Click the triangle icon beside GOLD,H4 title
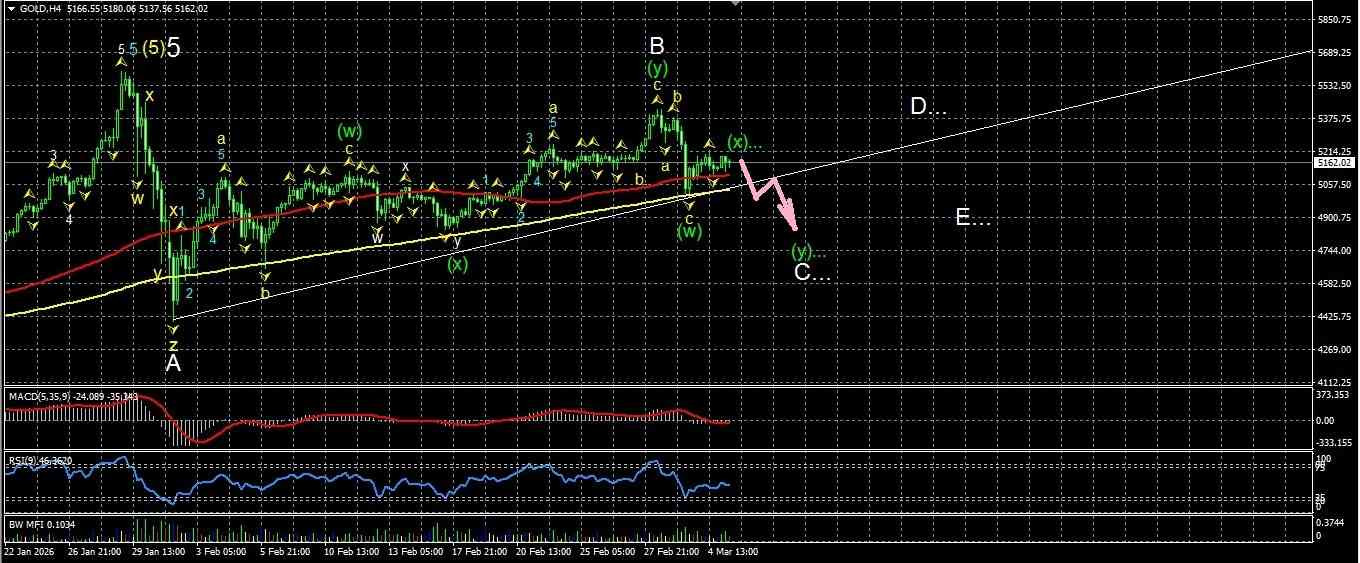Viewport: 1360px width, 563px height. coord(10,8)
